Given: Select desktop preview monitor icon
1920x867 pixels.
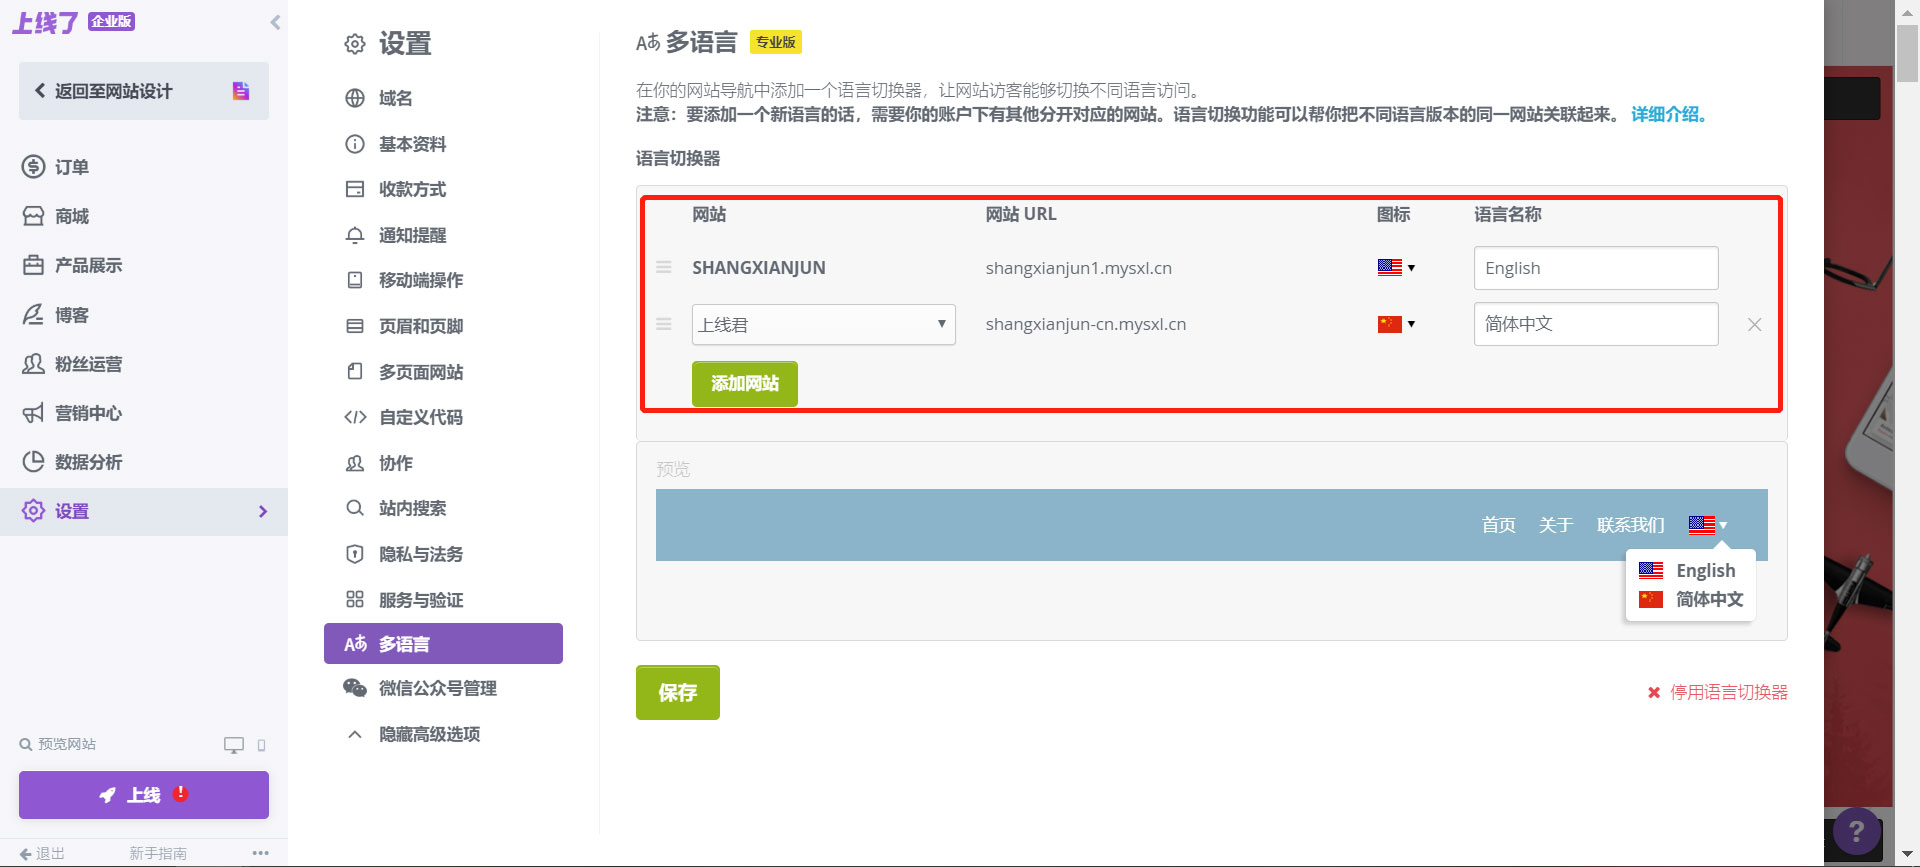Looking at the screenshot, I should tap(234, 745).
